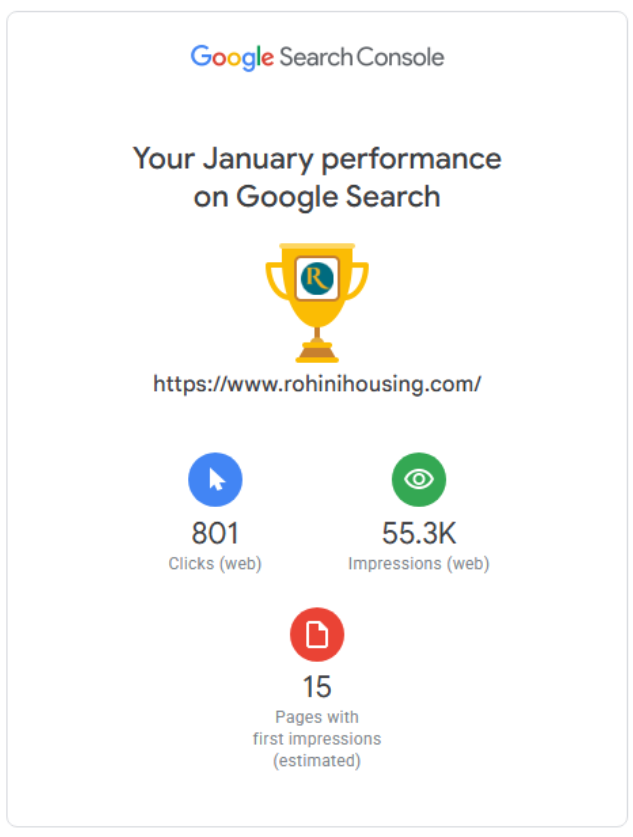633x837 pixels.
Task: Click the "(estimated)" note text
Action: point(317,761)
